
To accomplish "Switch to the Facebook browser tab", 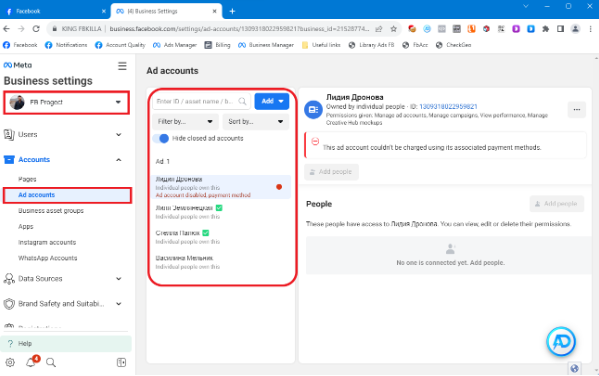I will pyautogui.click(x=55, y=11).
